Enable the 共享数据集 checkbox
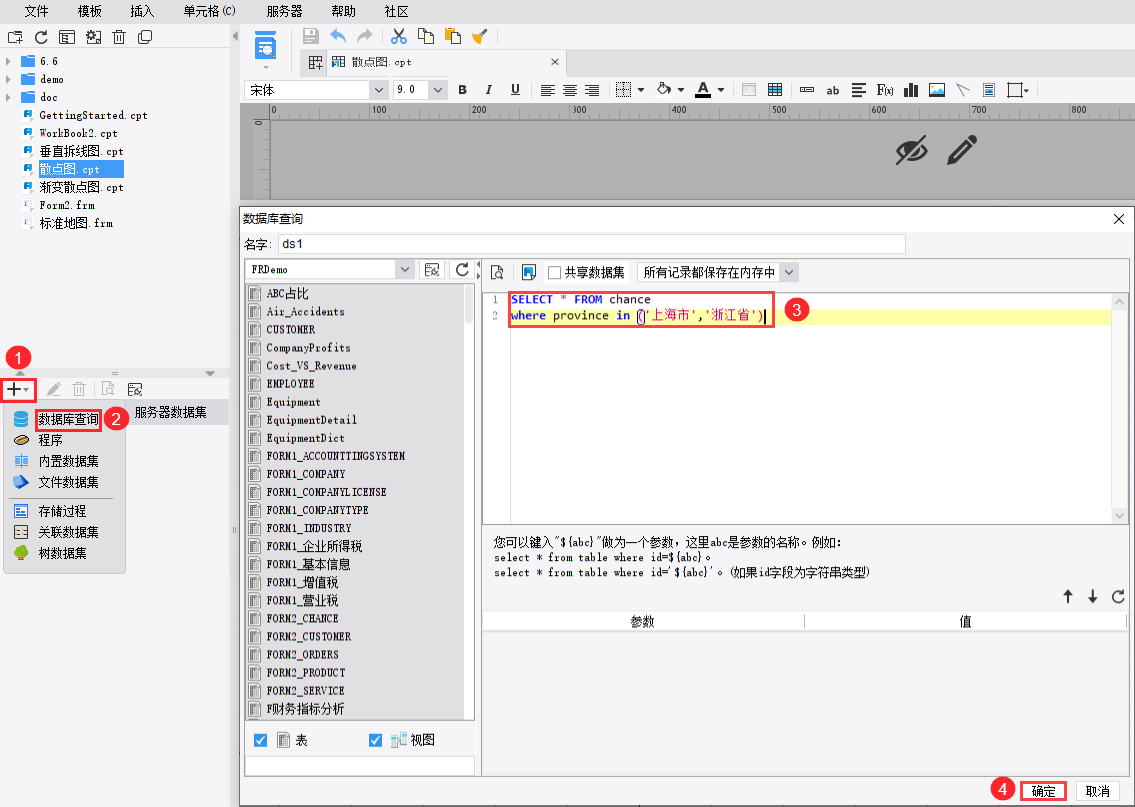Viewport: 1135px width, 807px height. click(x=554, y=273)
